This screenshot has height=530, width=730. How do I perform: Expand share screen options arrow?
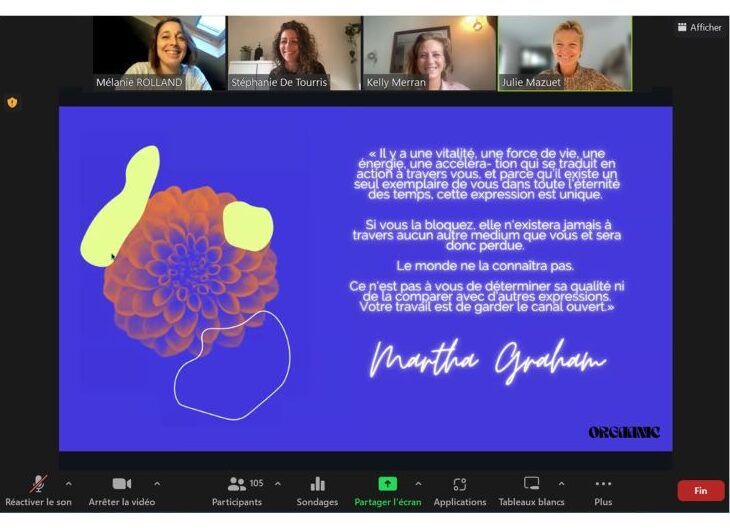coord(418,484)
